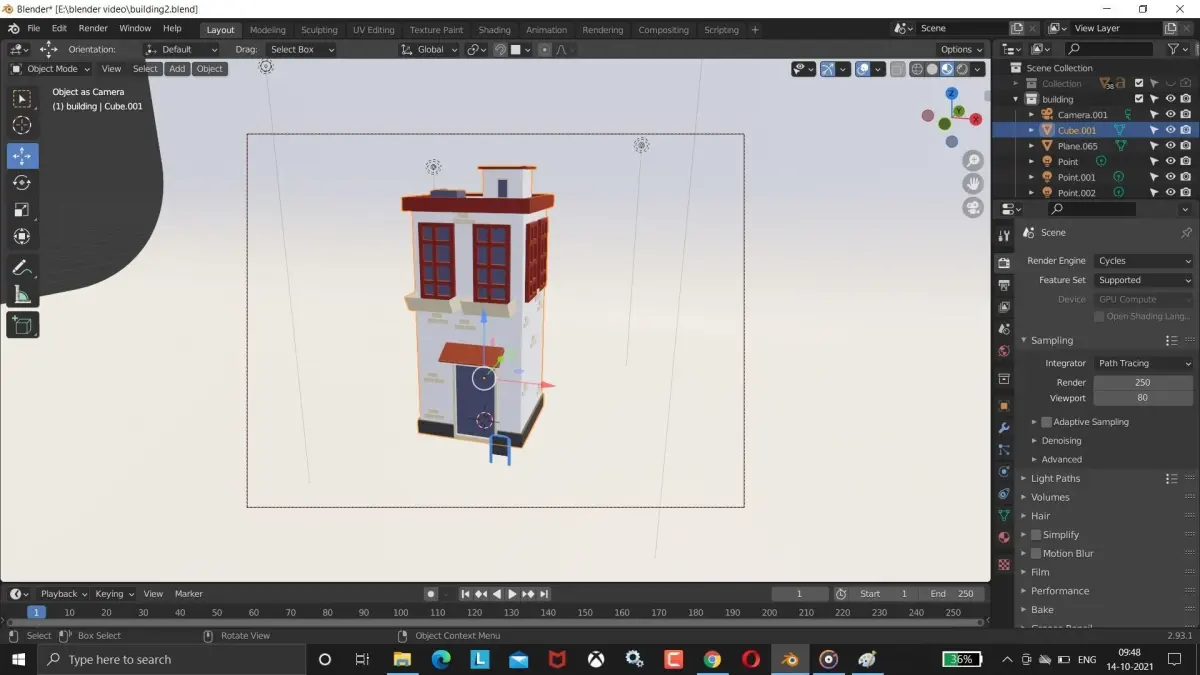This screenshot has height=675, width=1200.
Task: Open the viewport Add menu
Action: [x=177, y=69]
